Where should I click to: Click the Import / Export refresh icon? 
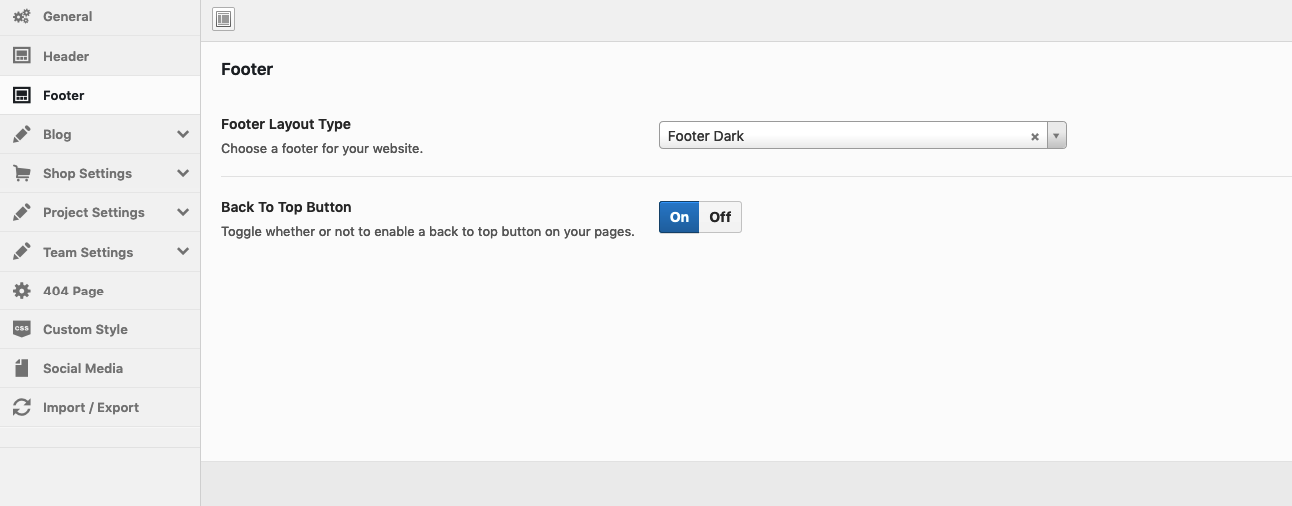point(21,408)
